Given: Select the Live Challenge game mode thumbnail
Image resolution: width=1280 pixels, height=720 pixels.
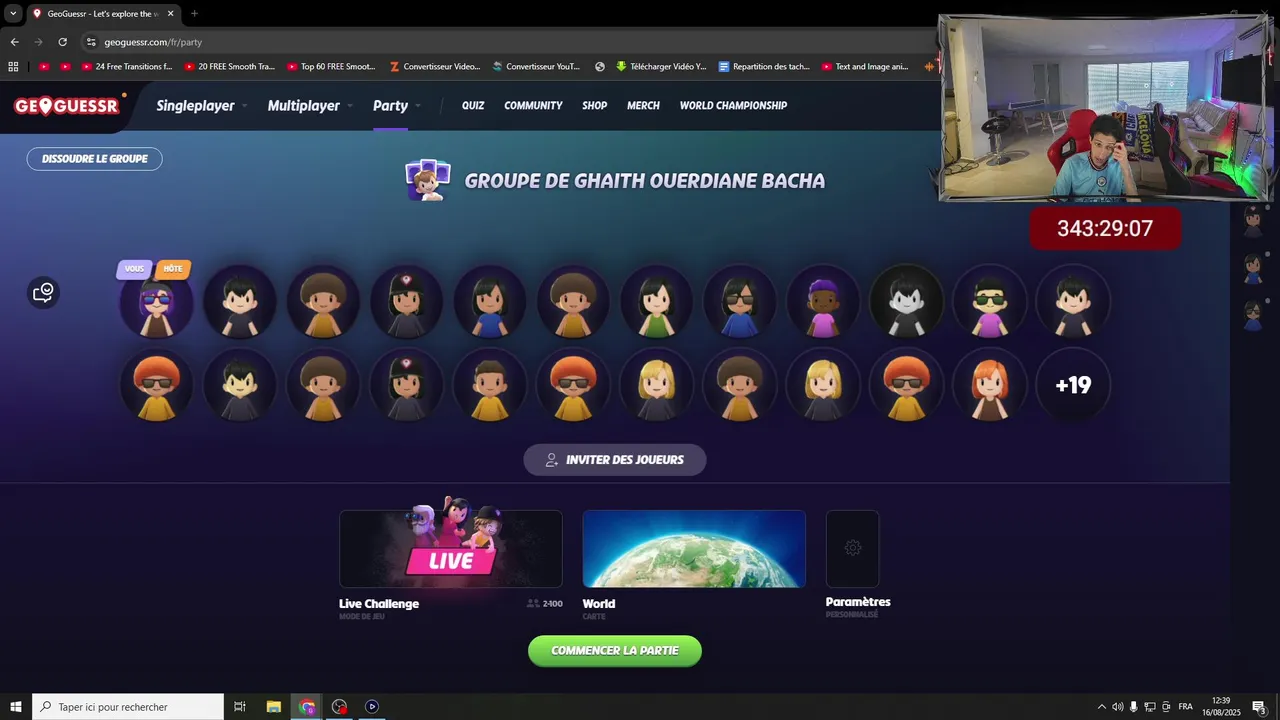Looking at the screenshot, I should point(451,548).
